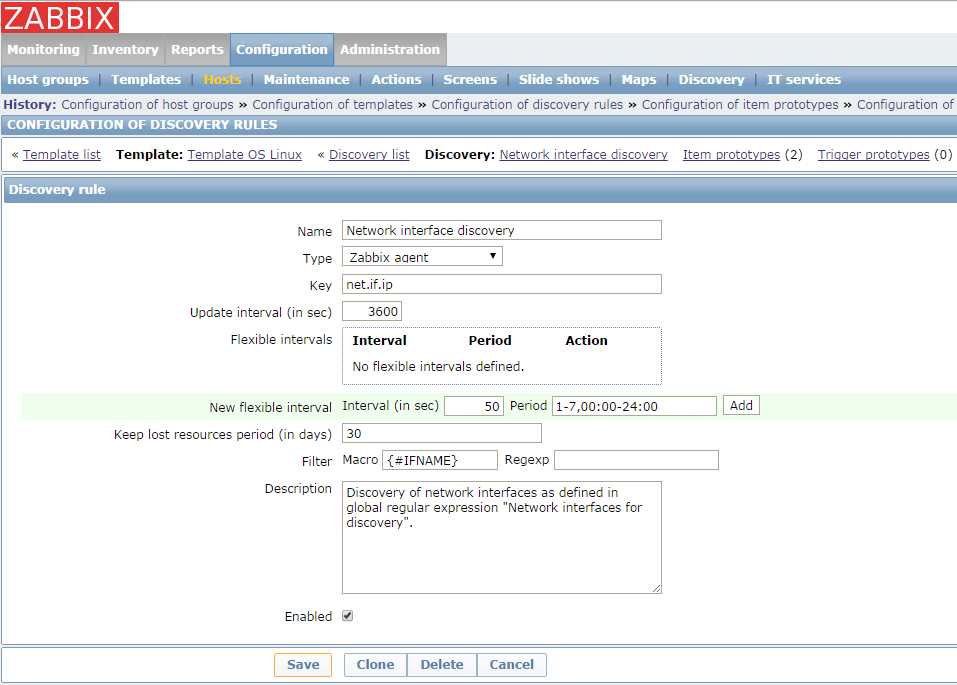Open the Reports tab
The width and height of the screenshot is (957, 685).
(197, 49)
